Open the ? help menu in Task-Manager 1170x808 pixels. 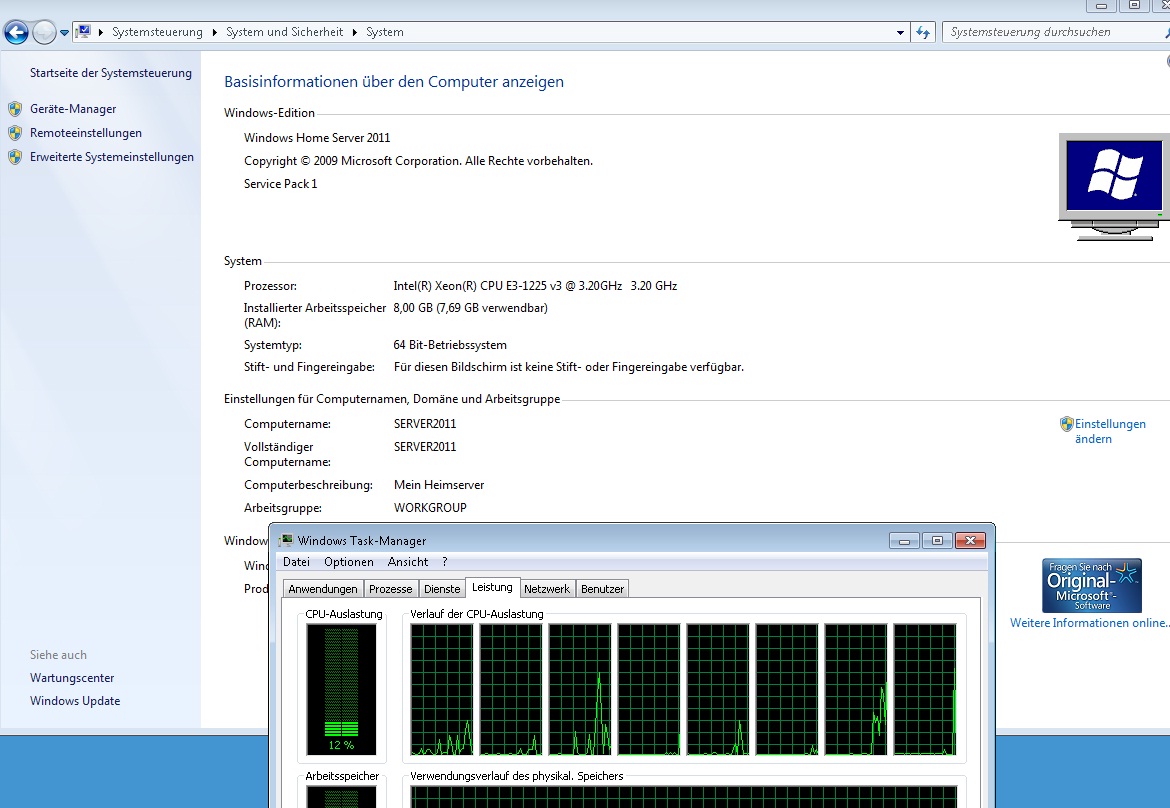(445, 562)
